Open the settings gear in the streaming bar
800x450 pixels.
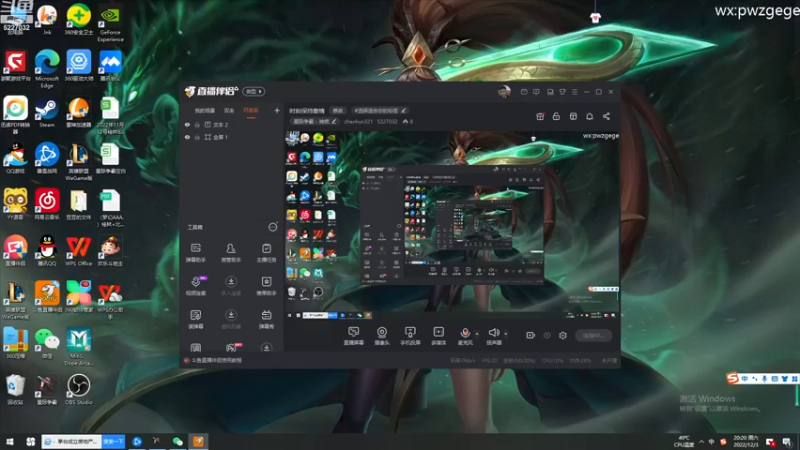pos(563,335)
